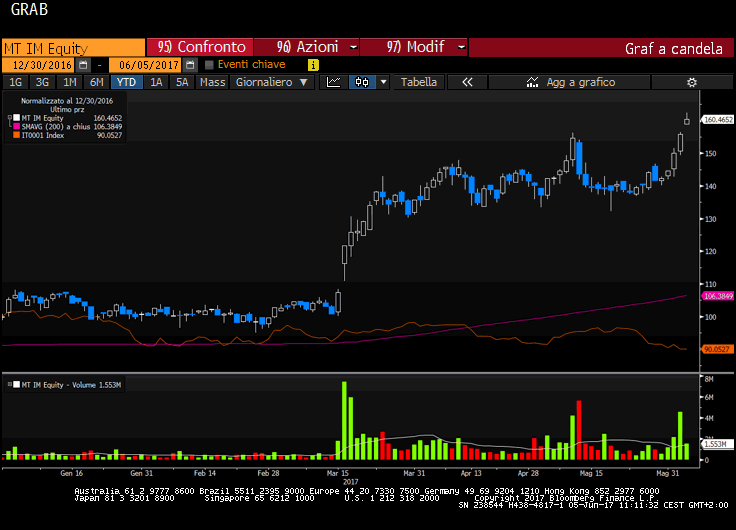Switch to line chart type icon
Image resolution: width=736 pixels, height=530 pixels.
pos(335,82)
